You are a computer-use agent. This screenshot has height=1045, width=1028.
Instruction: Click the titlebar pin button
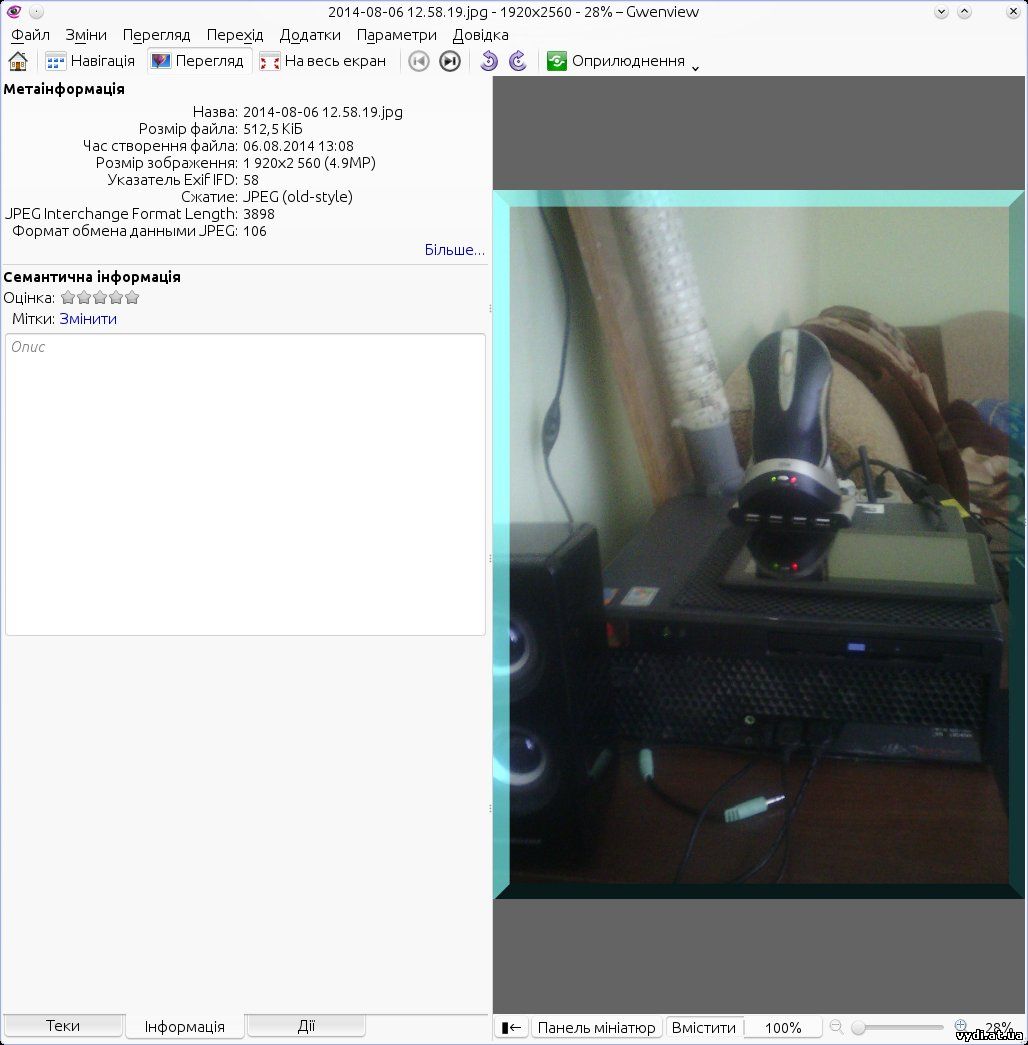[x=36, y=11]
